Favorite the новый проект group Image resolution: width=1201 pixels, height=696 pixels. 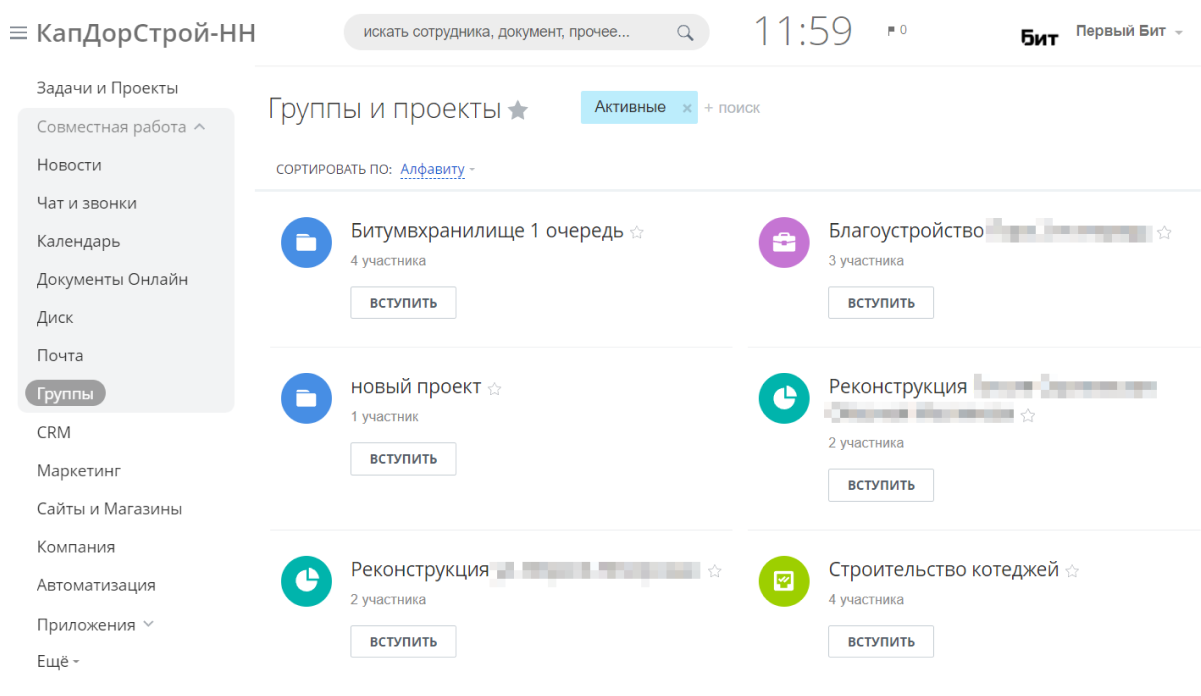click(x=494, y=389)
